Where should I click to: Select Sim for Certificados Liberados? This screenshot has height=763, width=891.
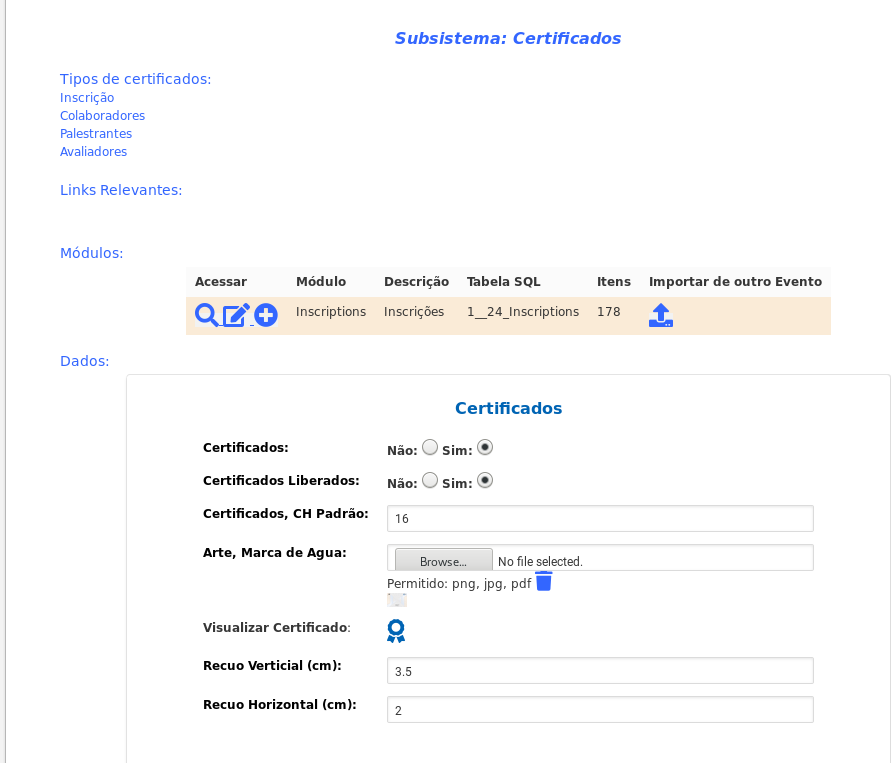pyautogui.click(x=485, y=481)
